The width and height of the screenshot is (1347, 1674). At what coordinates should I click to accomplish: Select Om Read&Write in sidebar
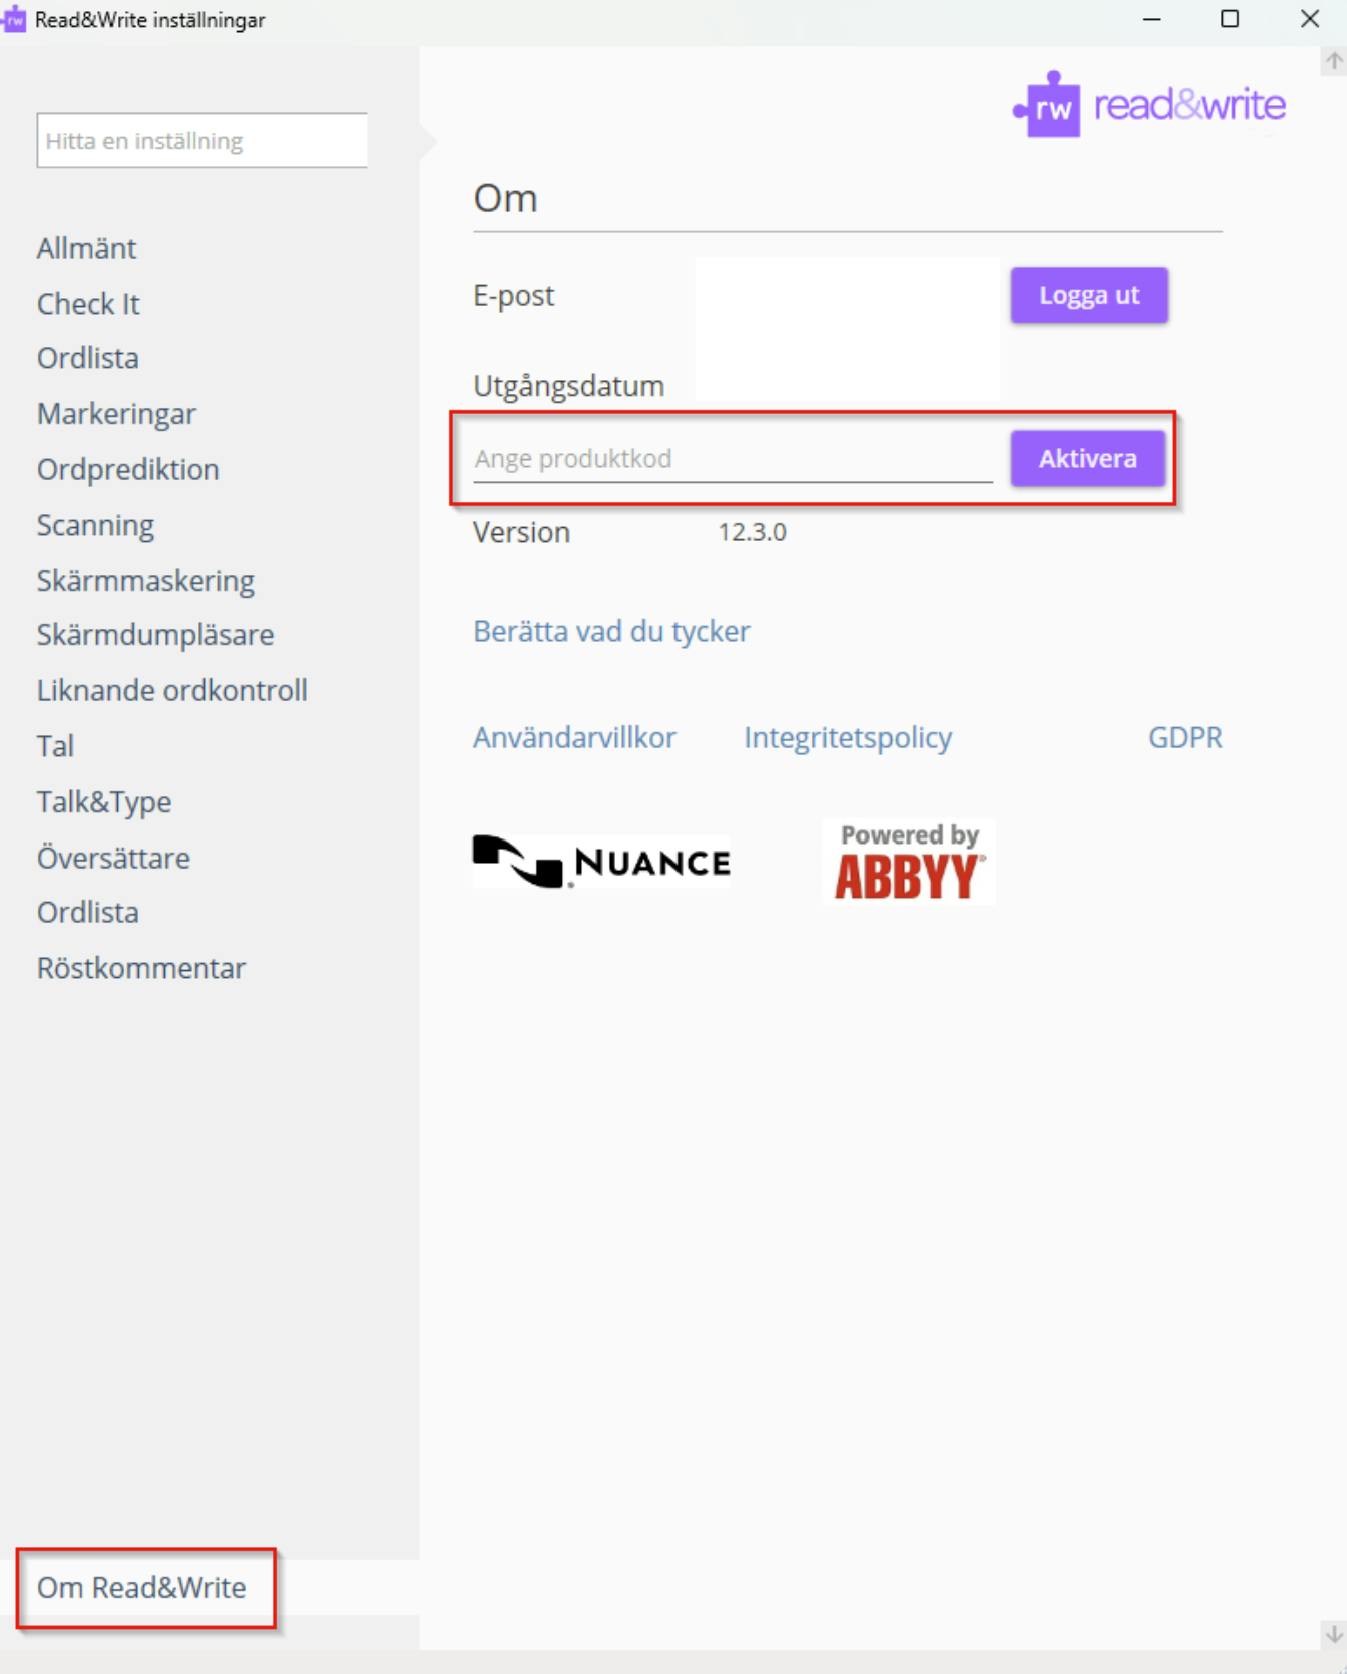tap(142, 1588)
